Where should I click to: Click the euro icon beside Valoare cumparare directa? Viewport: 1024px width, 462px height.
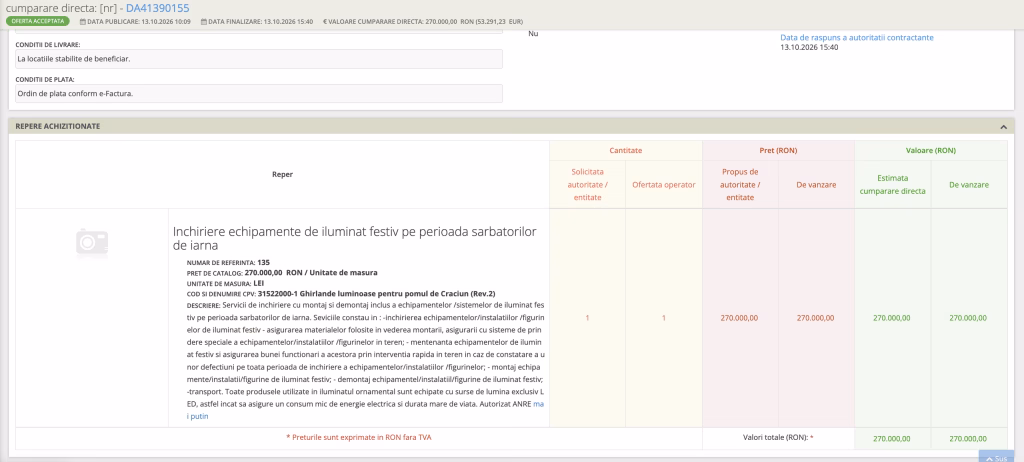click(x=325, y=22)
